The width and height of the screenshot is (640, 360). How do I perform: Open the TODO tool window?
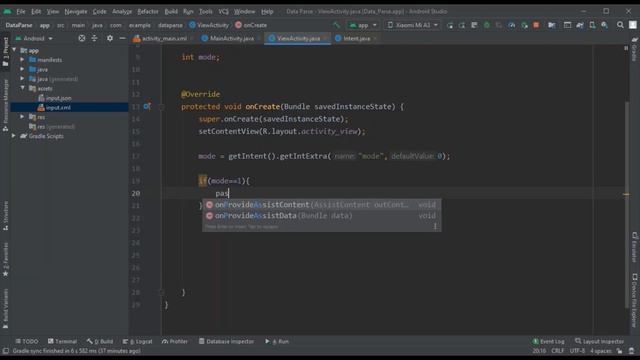coord(27,341)
